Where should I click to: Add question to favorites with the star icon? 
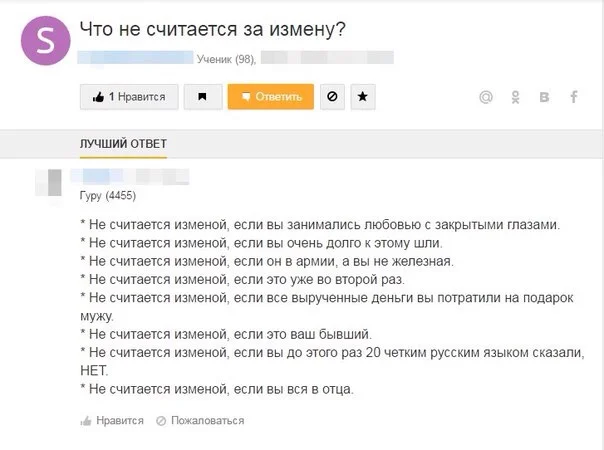(363, 96)
